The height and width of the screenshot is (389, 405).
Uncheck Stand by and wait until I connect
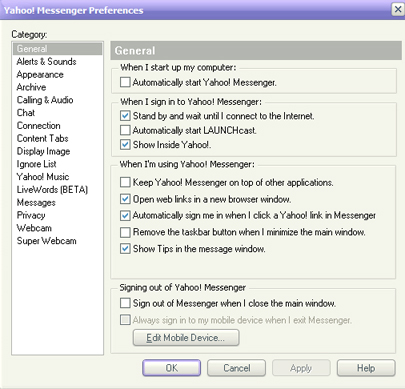(x=125, y=116)
